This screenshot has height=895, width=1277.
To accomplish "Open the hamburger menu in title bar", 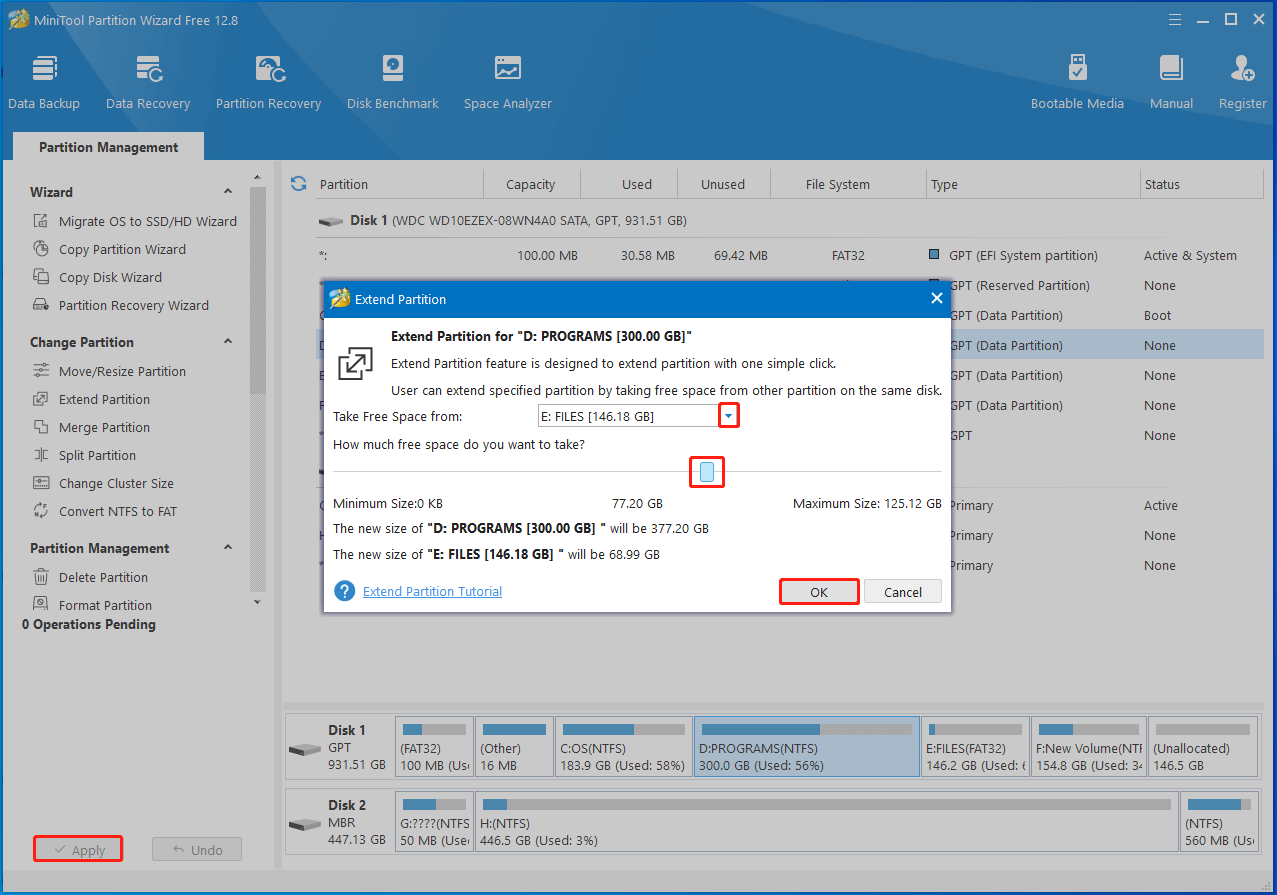I will coord(1175,20).
